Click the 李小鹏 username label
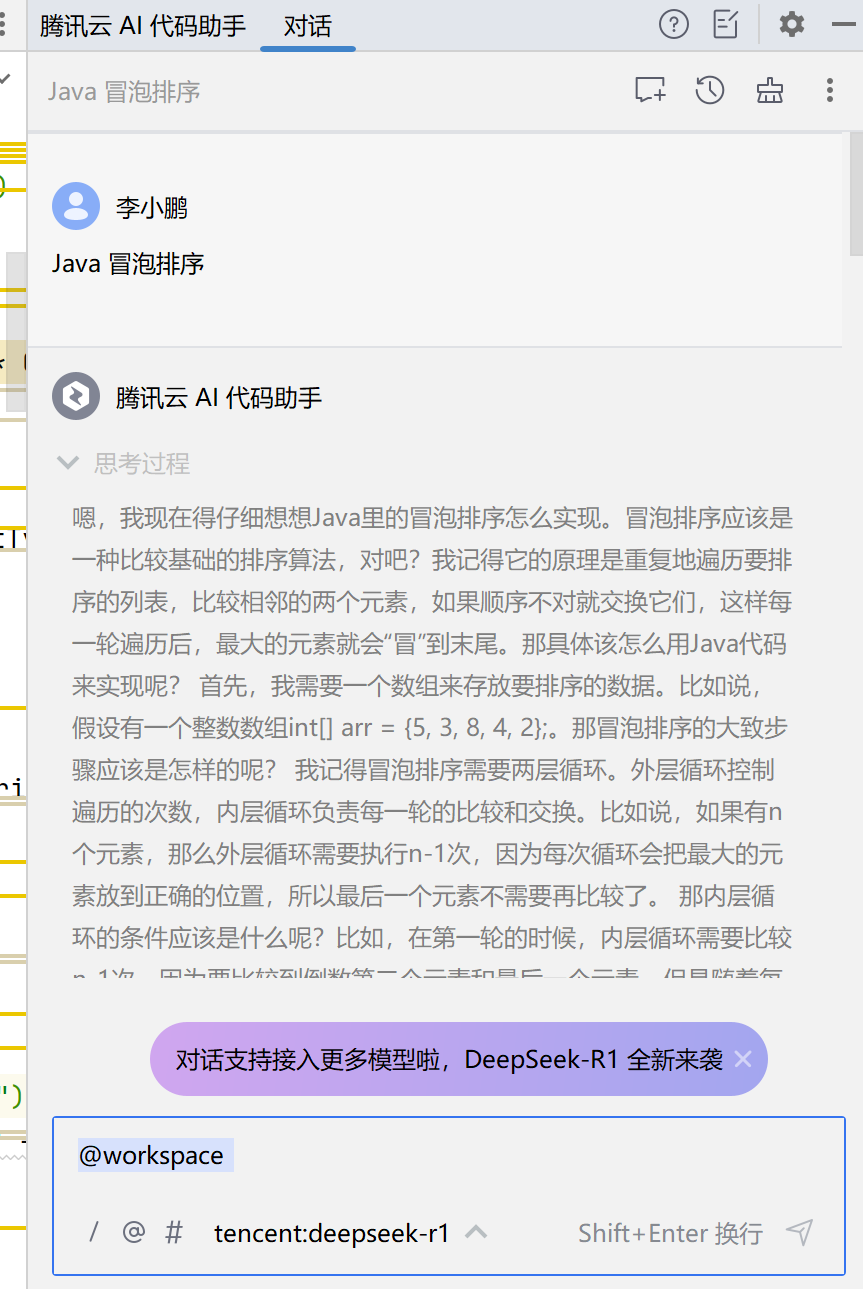The height and width of the screenshot is (1289, 863). pyautogui.click(x=152, y=208)
